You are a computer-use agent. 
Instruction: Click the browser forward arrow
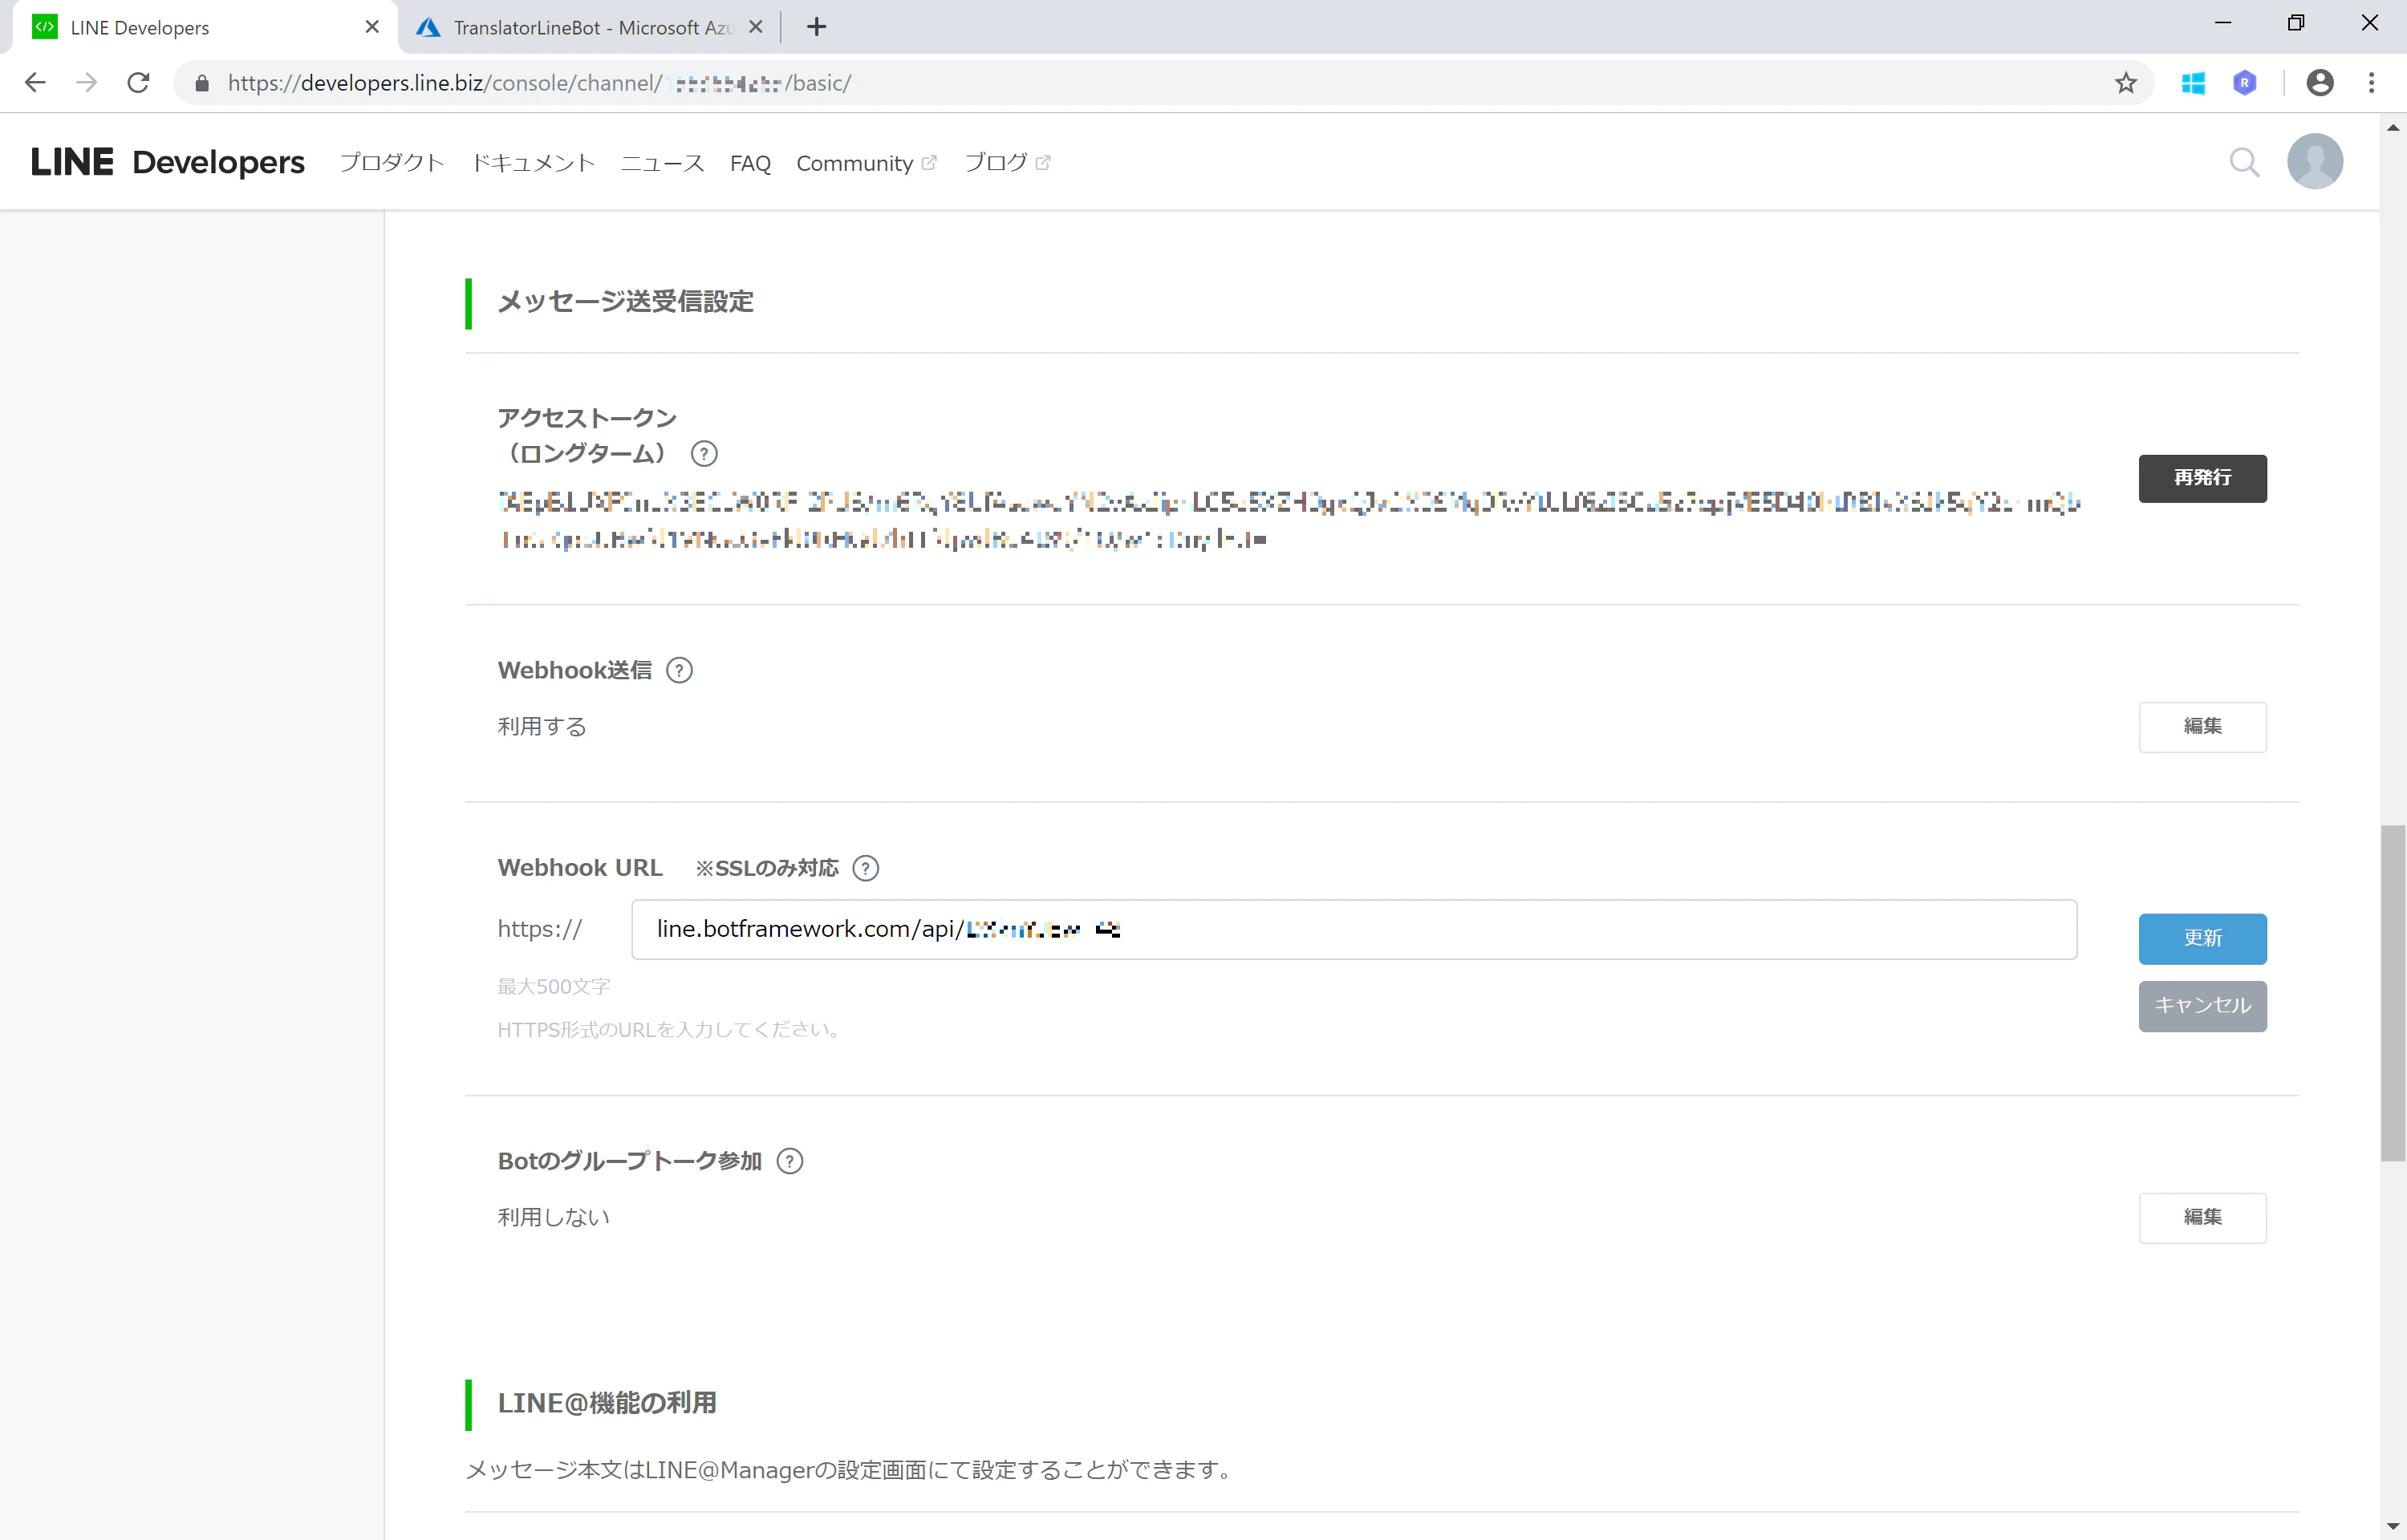[x=87, y=83]
